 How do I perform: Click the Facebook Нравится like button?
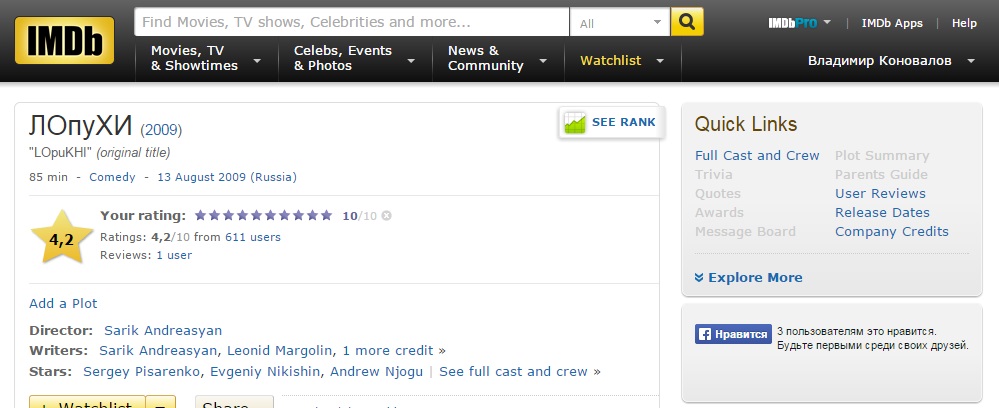733,334
